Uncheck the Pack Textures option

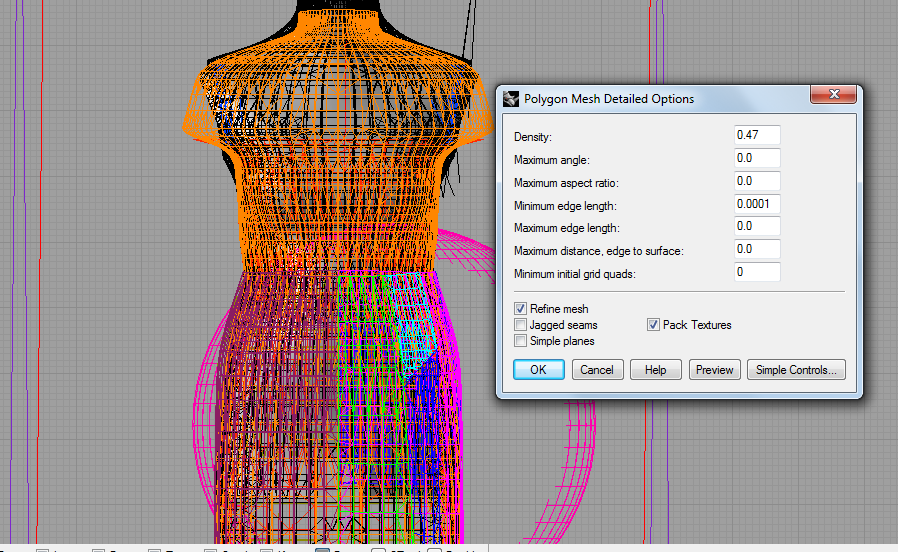pyautogui.click(x=654, y=325)
